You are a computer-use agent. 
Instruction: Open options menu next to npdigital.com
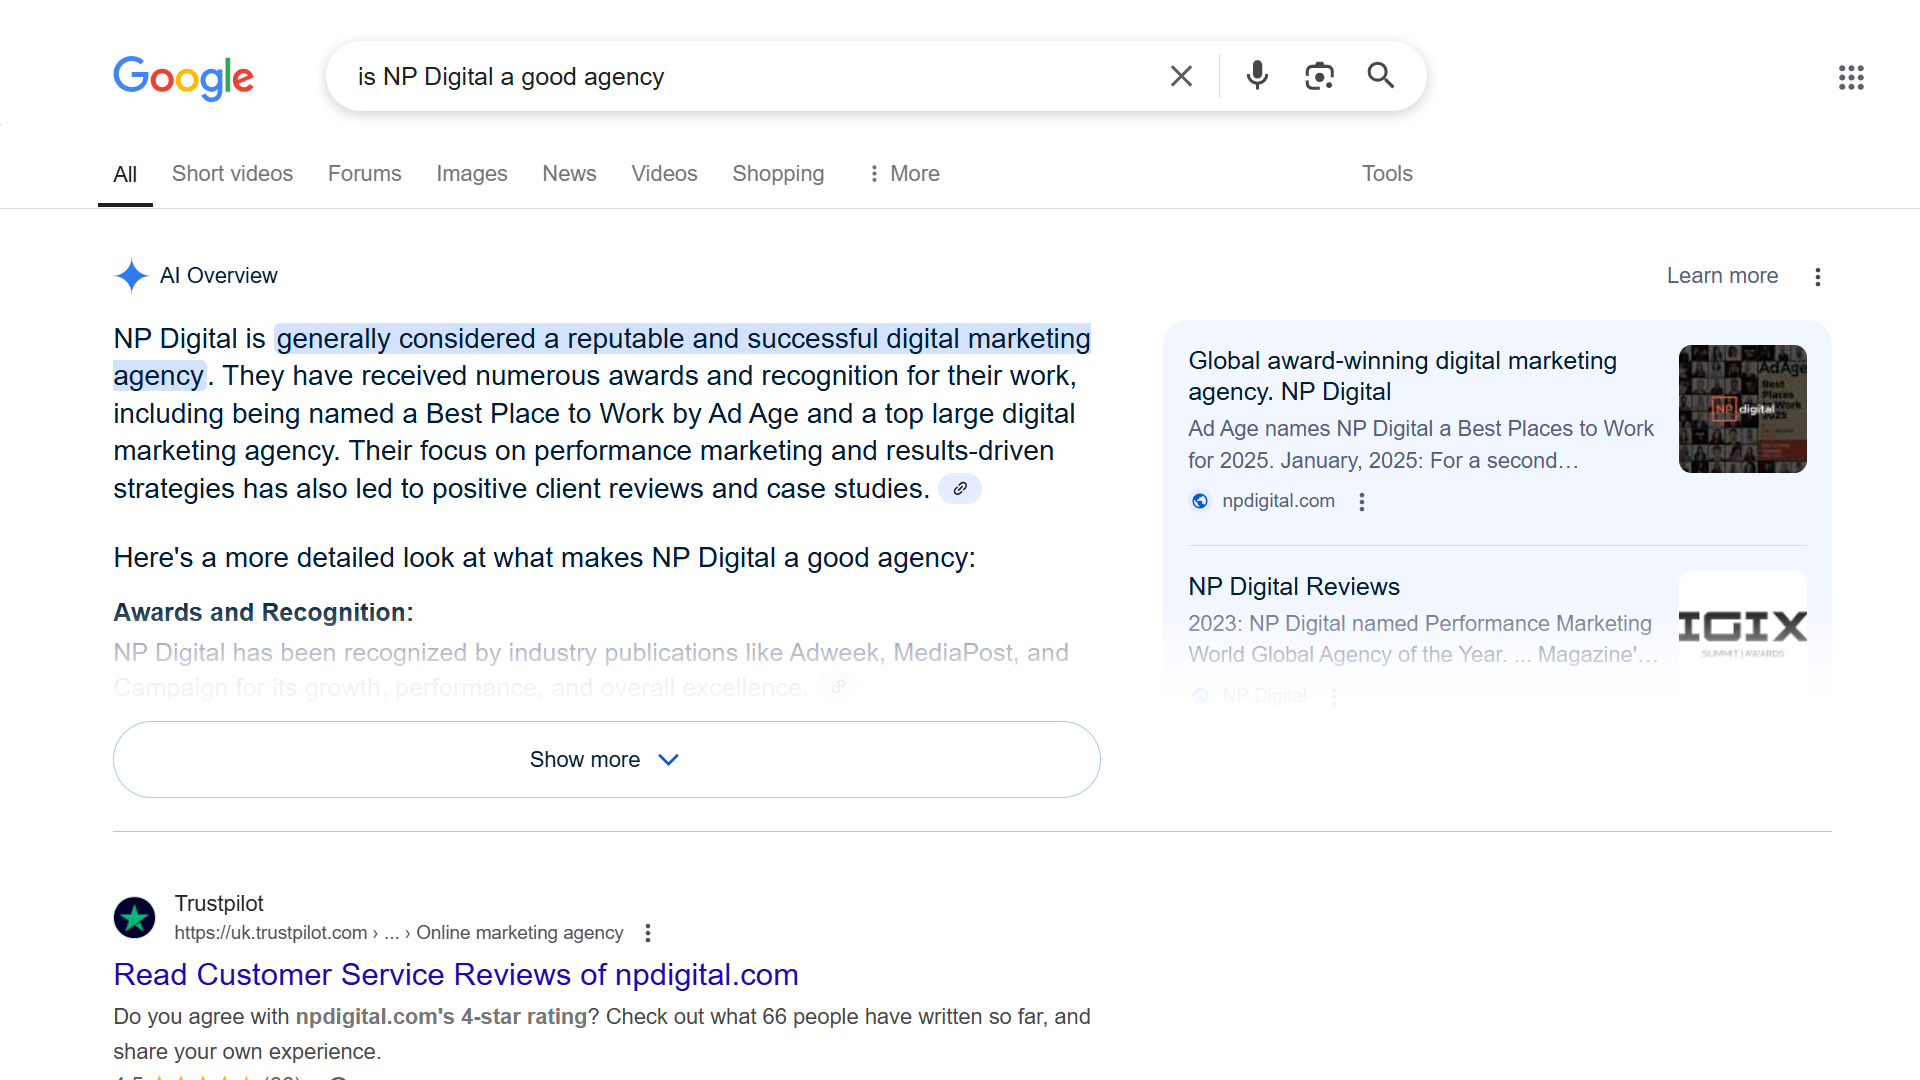point(1361,501)
